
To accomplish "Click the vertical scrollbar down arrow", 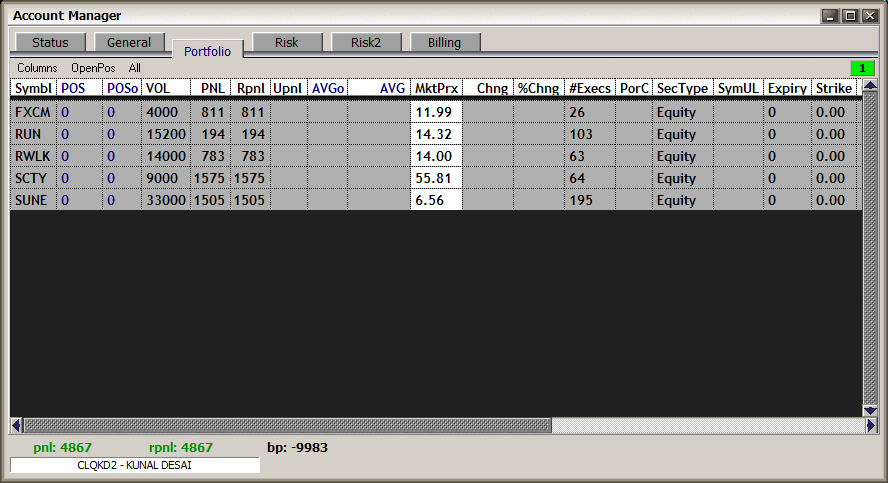I will coord(870,411).
